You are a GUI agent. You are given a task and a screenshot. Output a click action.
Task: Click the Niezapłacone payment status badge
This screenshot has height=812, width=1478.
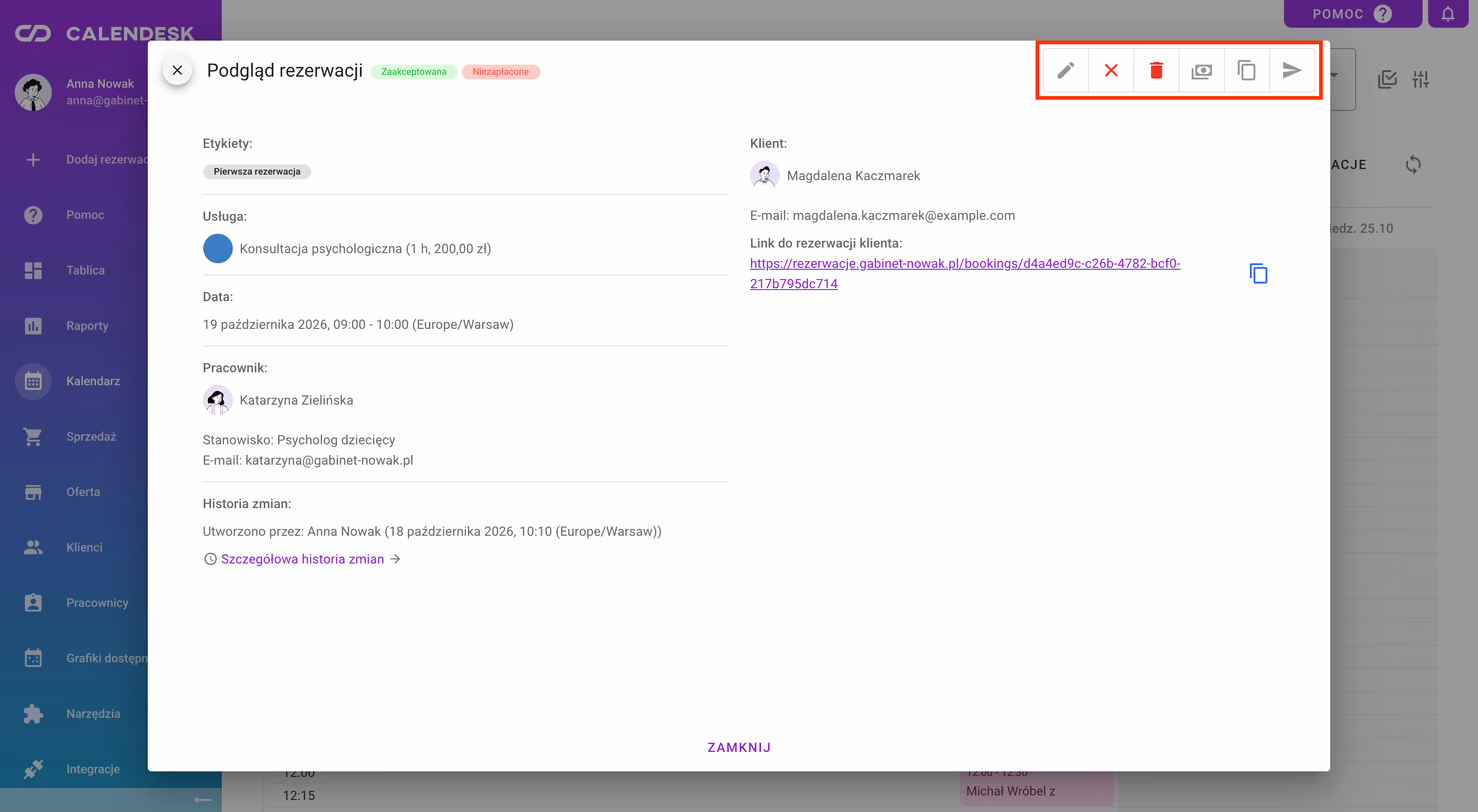point(501,72)
